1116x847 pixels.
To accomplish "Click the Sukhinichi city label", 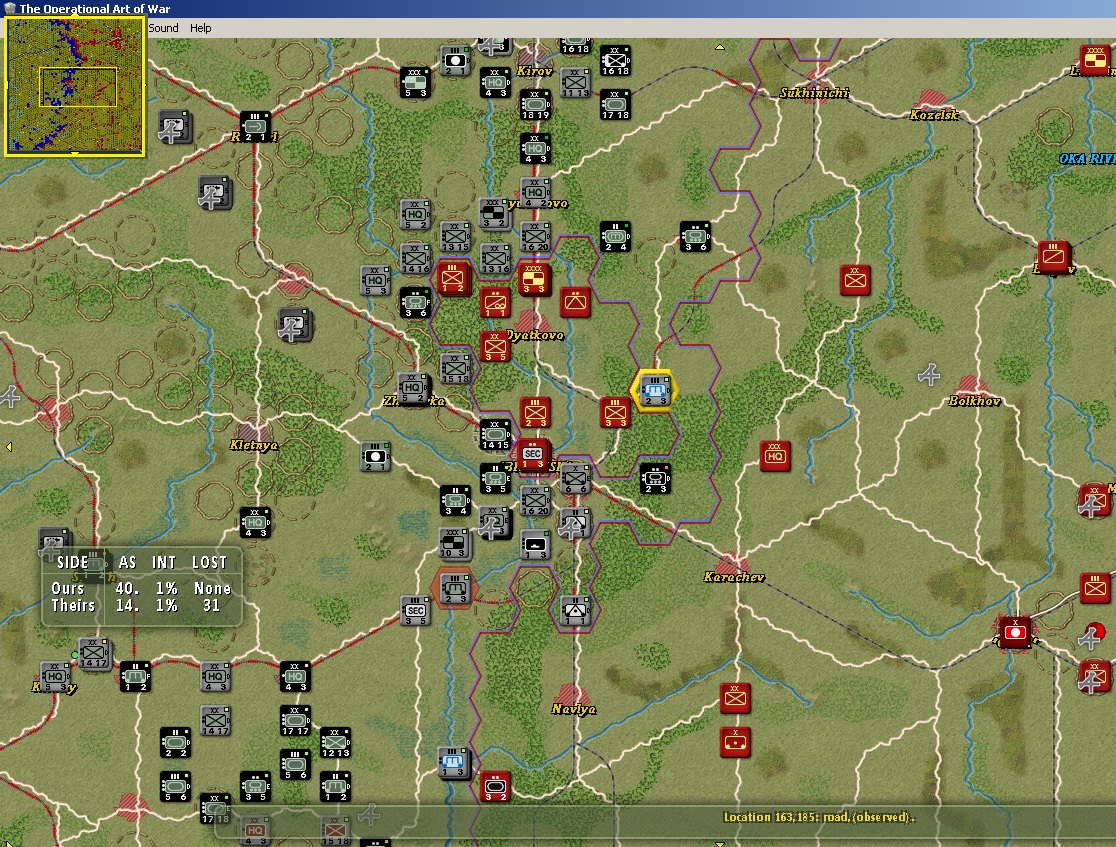I will (814, 93).
